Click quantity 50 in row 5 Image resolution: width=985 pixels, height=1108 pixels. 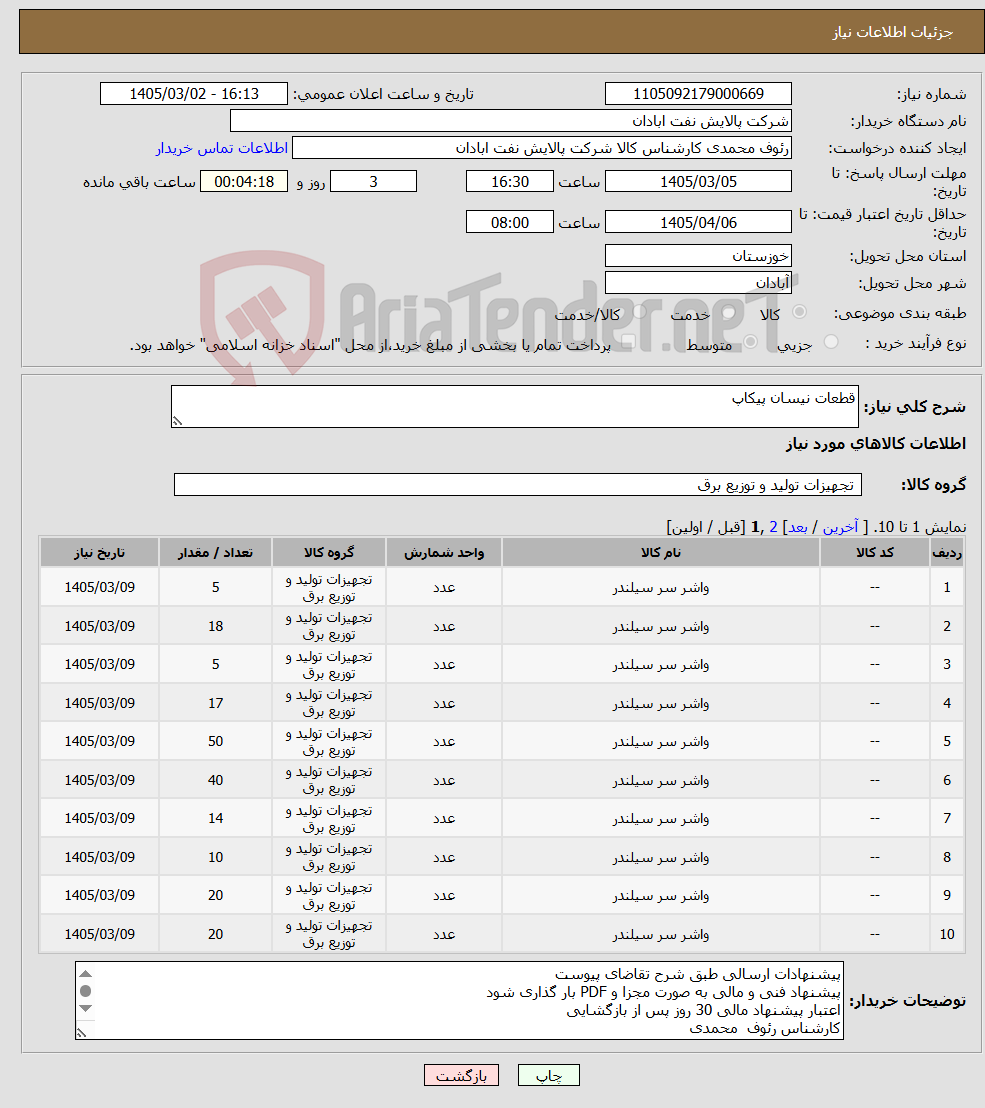pos(216,741)
